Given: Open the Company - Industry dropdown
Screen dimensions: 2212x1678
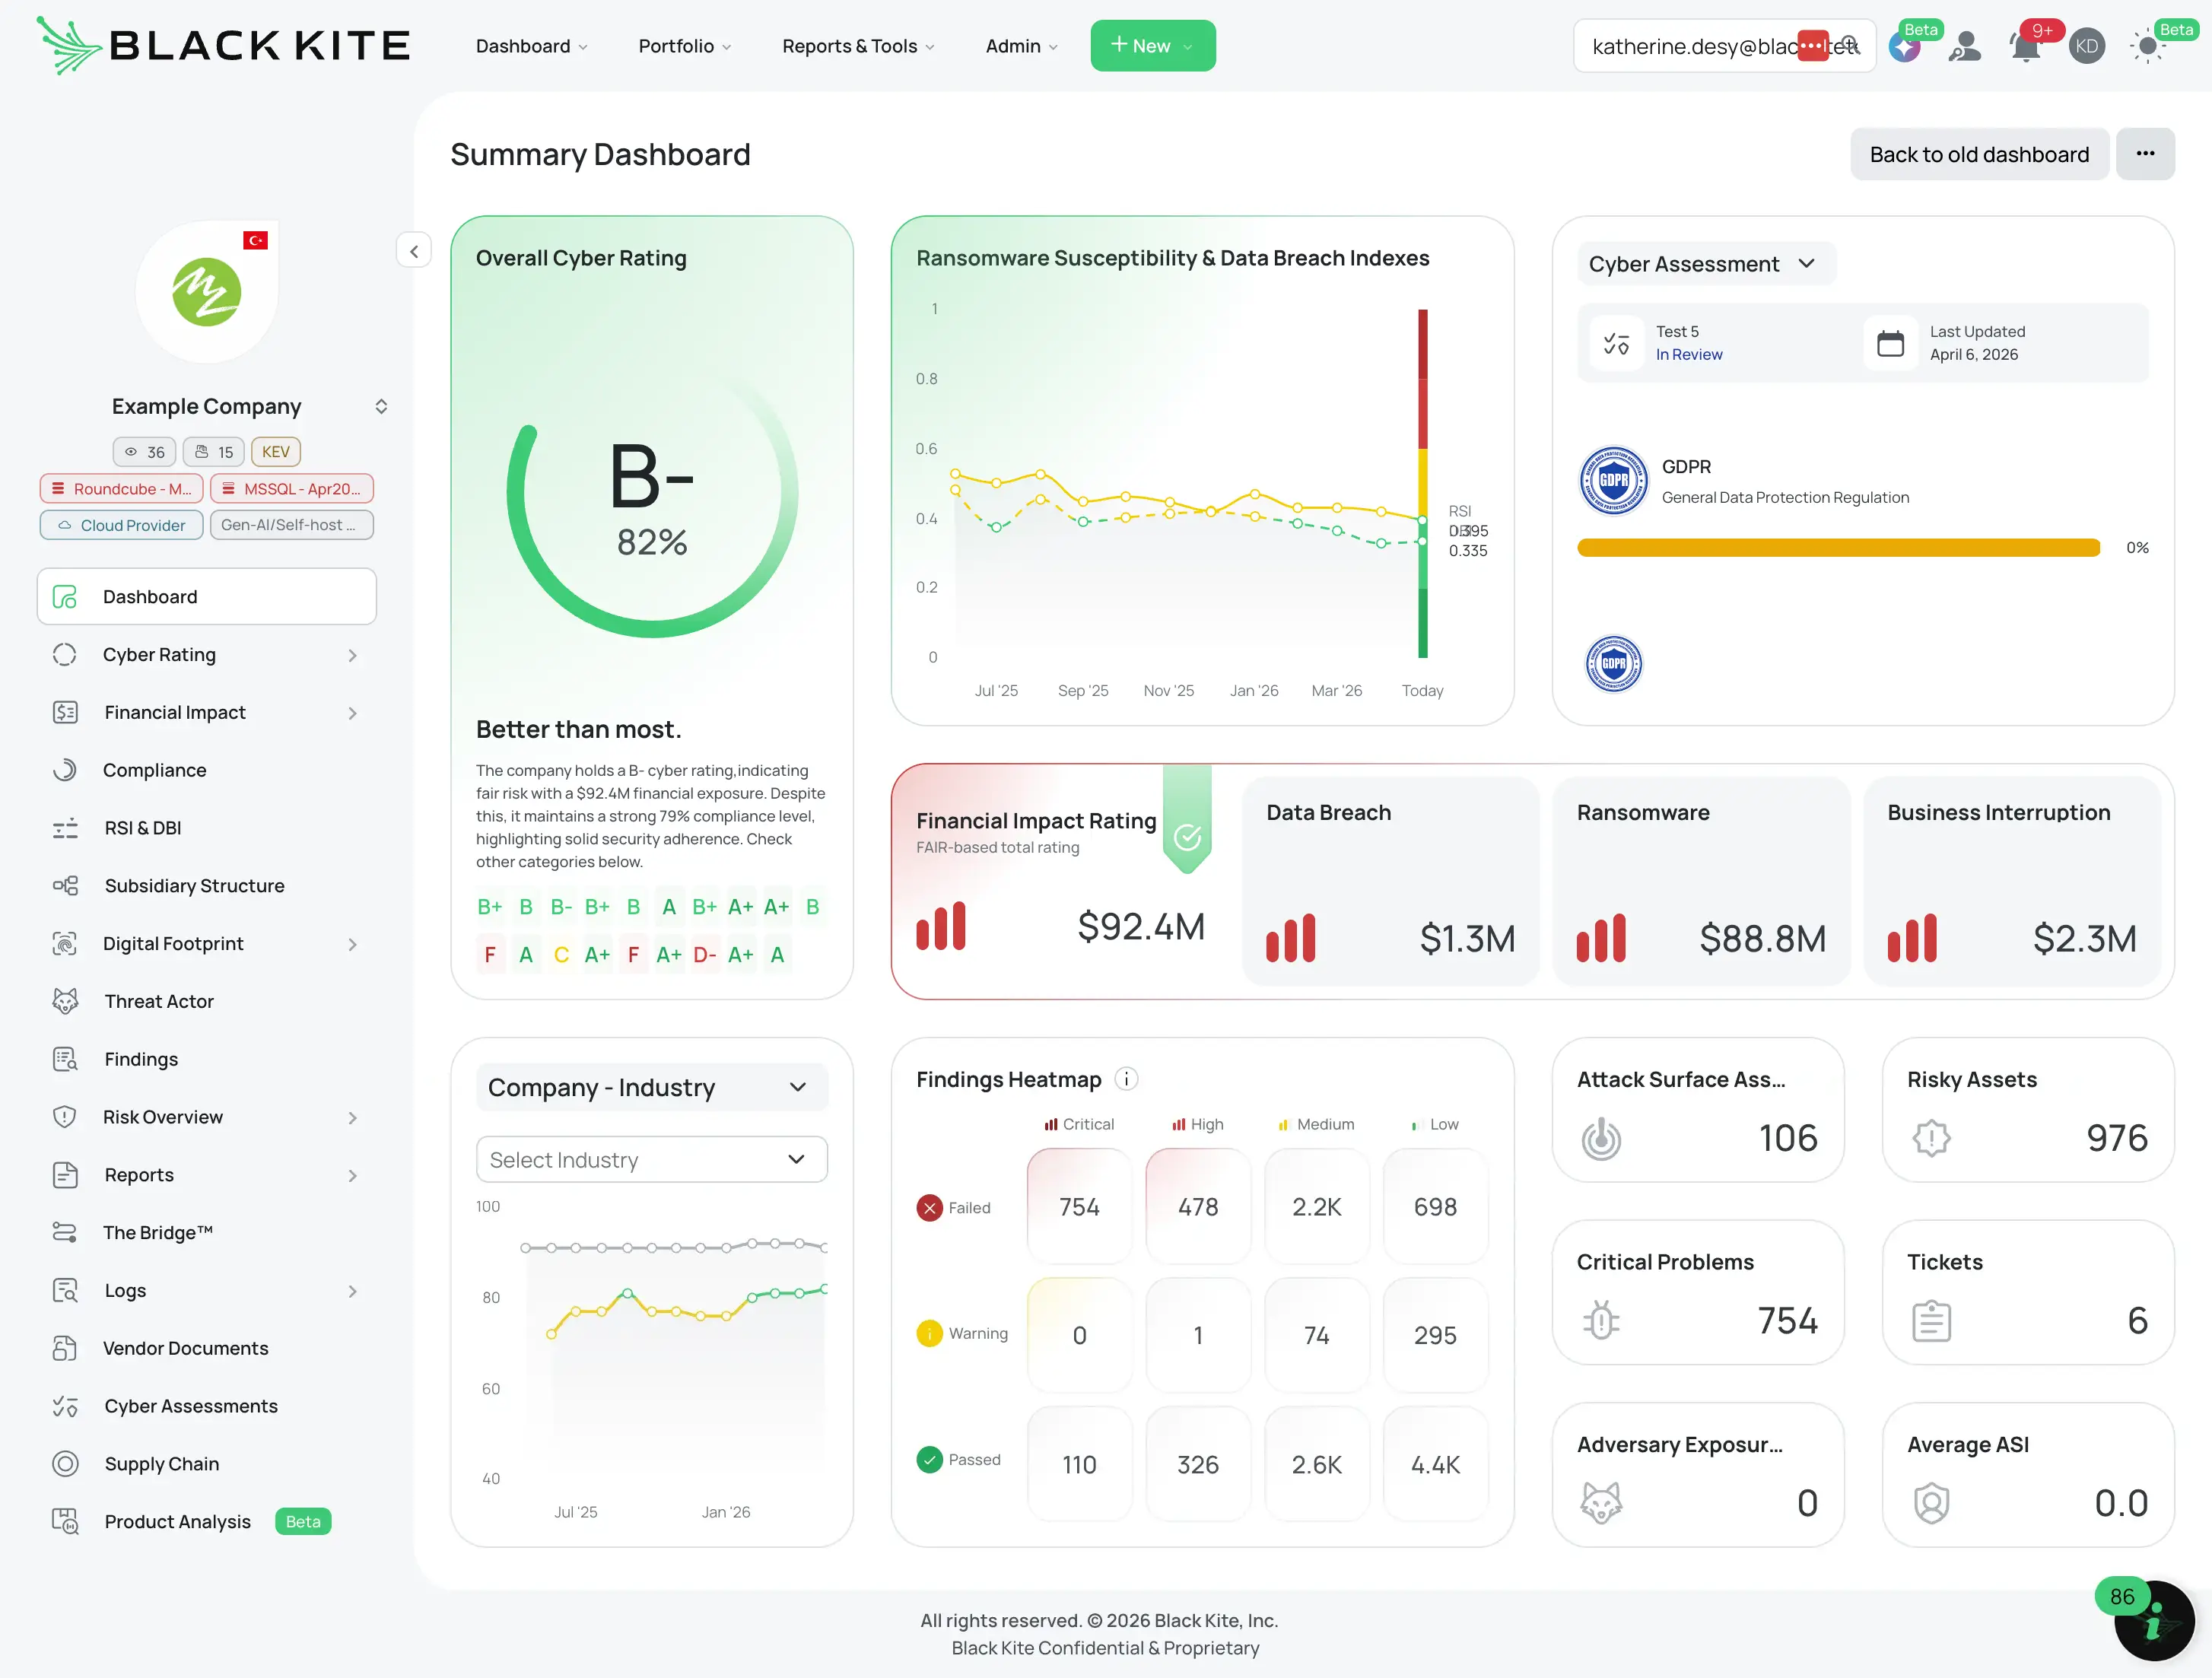Looking at the screenshot, I should pyautogui.click(x=652, y=1087).
